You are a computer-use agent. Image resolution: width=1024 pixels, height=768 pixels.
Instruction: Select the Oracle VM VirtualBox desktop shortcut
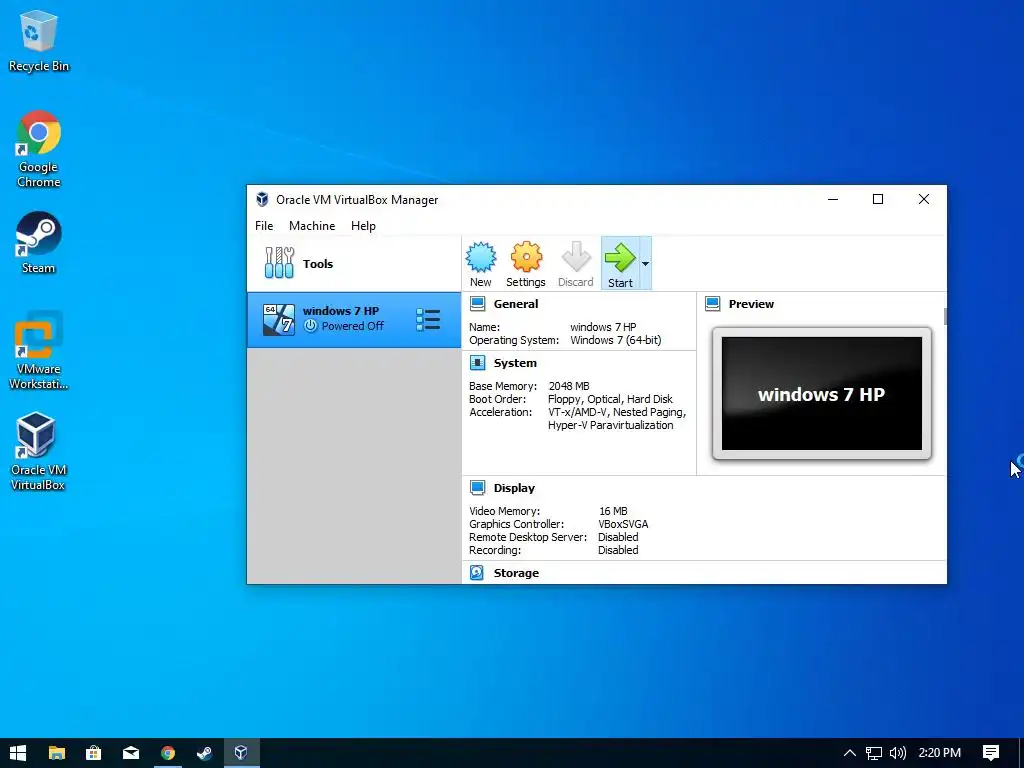(x=38, y=451)
